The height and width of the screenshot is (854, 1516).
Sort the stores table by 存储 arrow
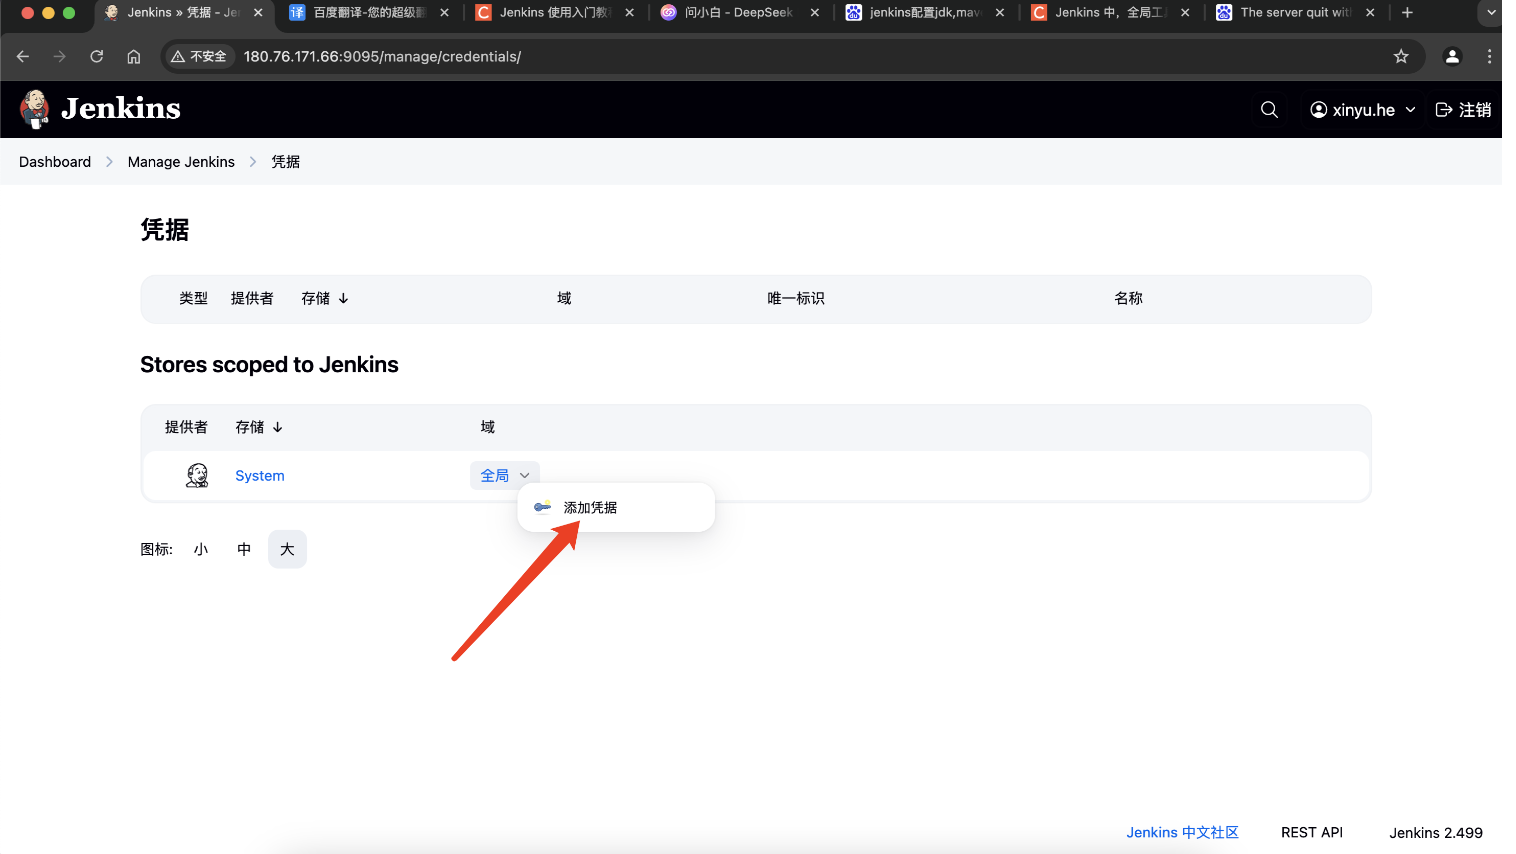coord(277,427)
